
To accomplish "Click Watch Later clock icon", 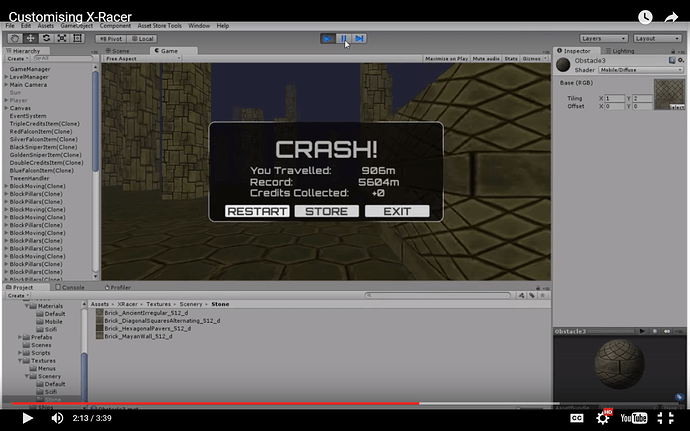I will pyautogui.click(x=645, y=17).
